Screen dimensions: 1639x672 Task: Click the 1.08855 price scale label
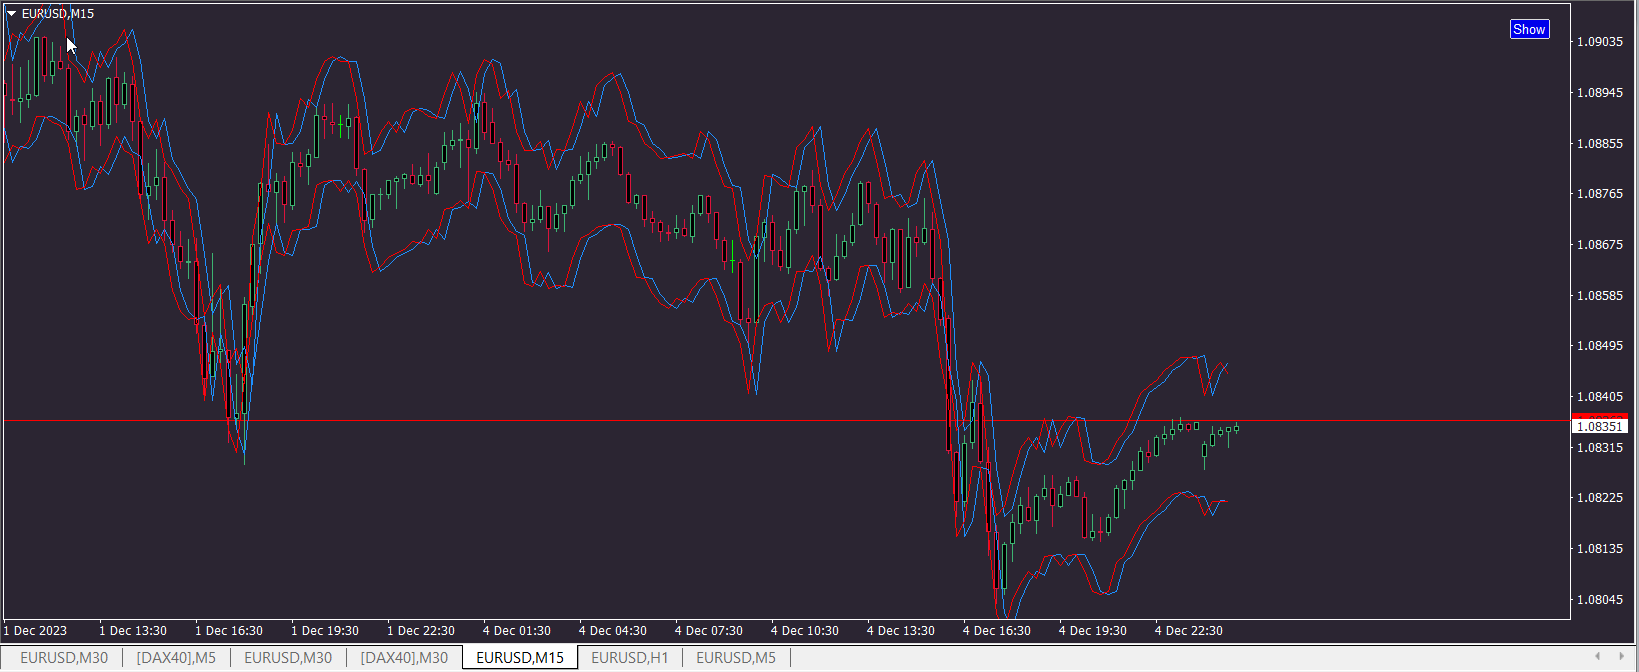pyautogui.click(x=1600, y=144)
